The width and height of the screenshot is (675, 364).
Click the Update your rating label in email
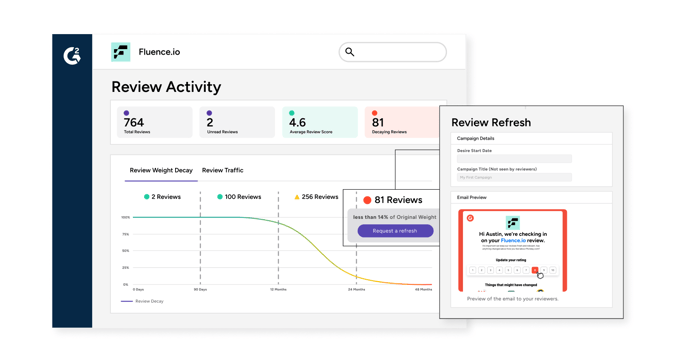point(511,260)
